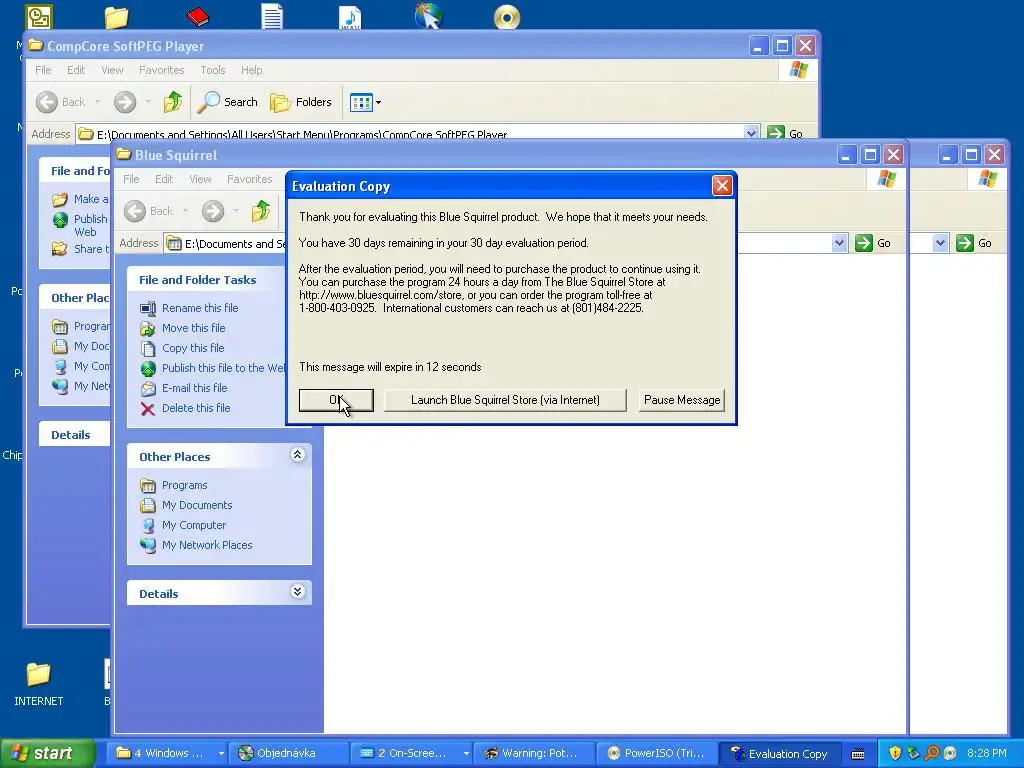Open View menu in Blue Squirrel window
Viewport: 1024px width, 768px height.
click(200, 179)
